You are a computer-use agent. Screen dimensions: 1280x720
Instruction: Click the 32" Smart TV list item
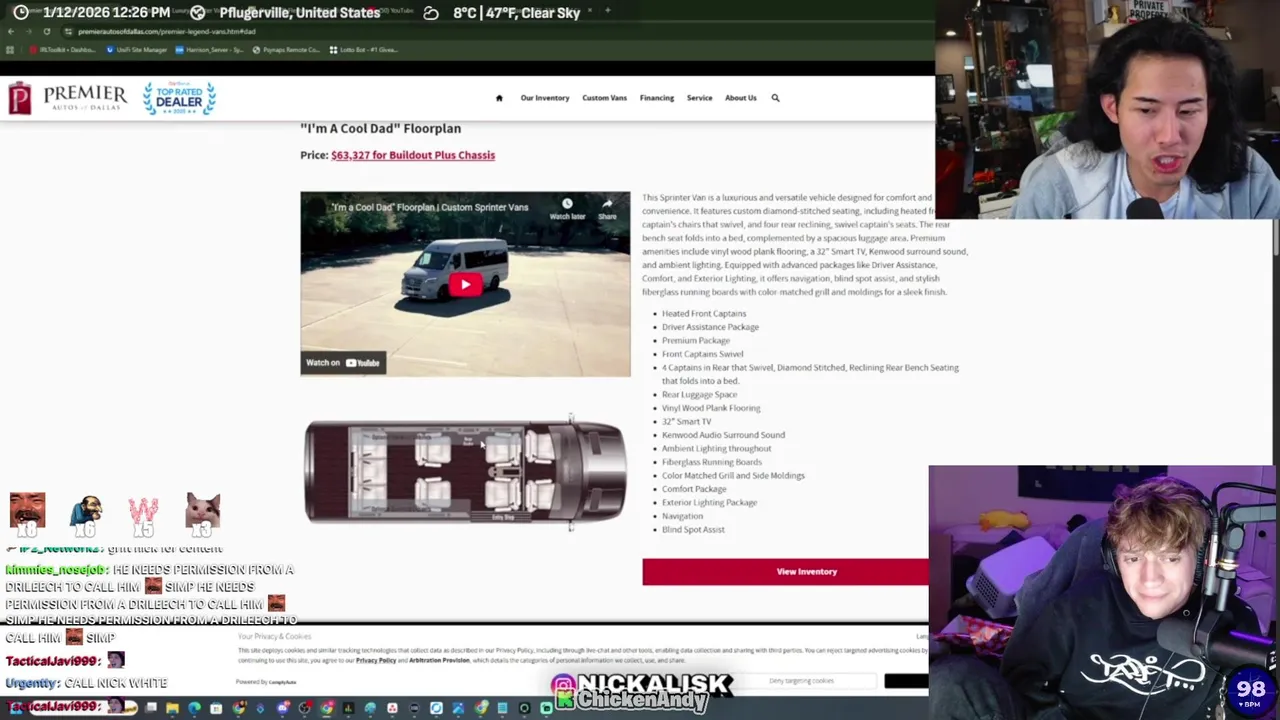686,421
